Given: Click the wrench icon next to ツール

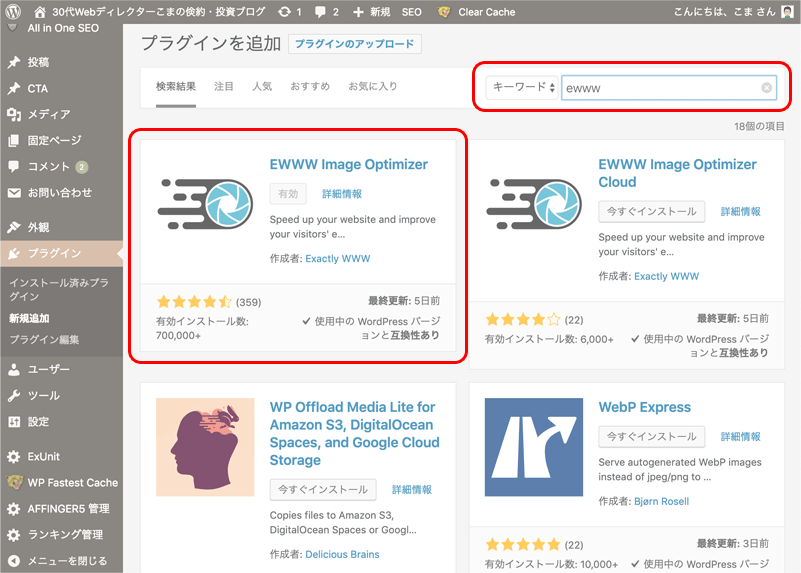Looking at the screenshot, I should (x=14, y=395).
